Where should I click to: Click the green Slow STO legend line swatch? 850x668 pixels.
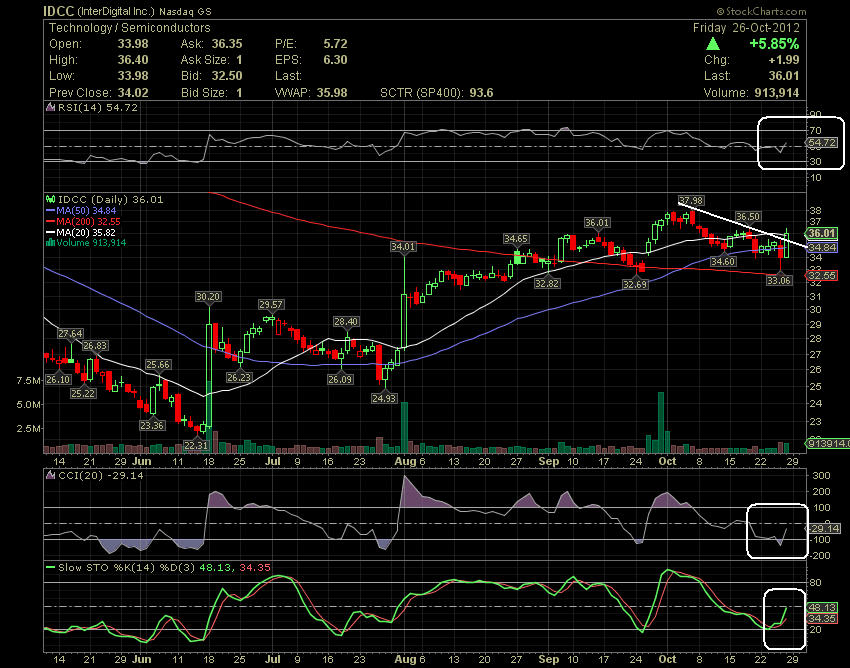coord(51,567)
